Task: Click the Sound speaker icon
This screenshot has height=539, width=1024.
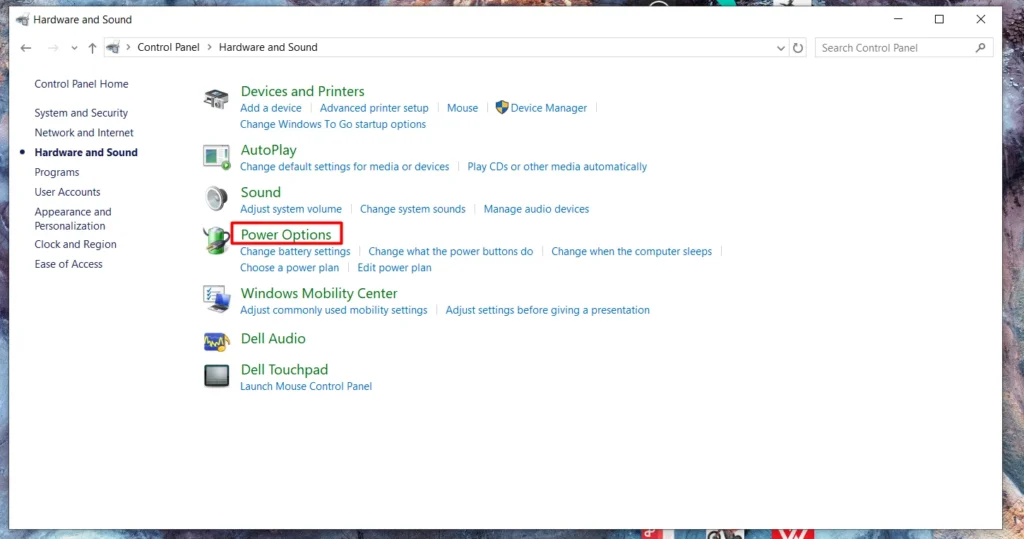Action: [x=216, y=198]
